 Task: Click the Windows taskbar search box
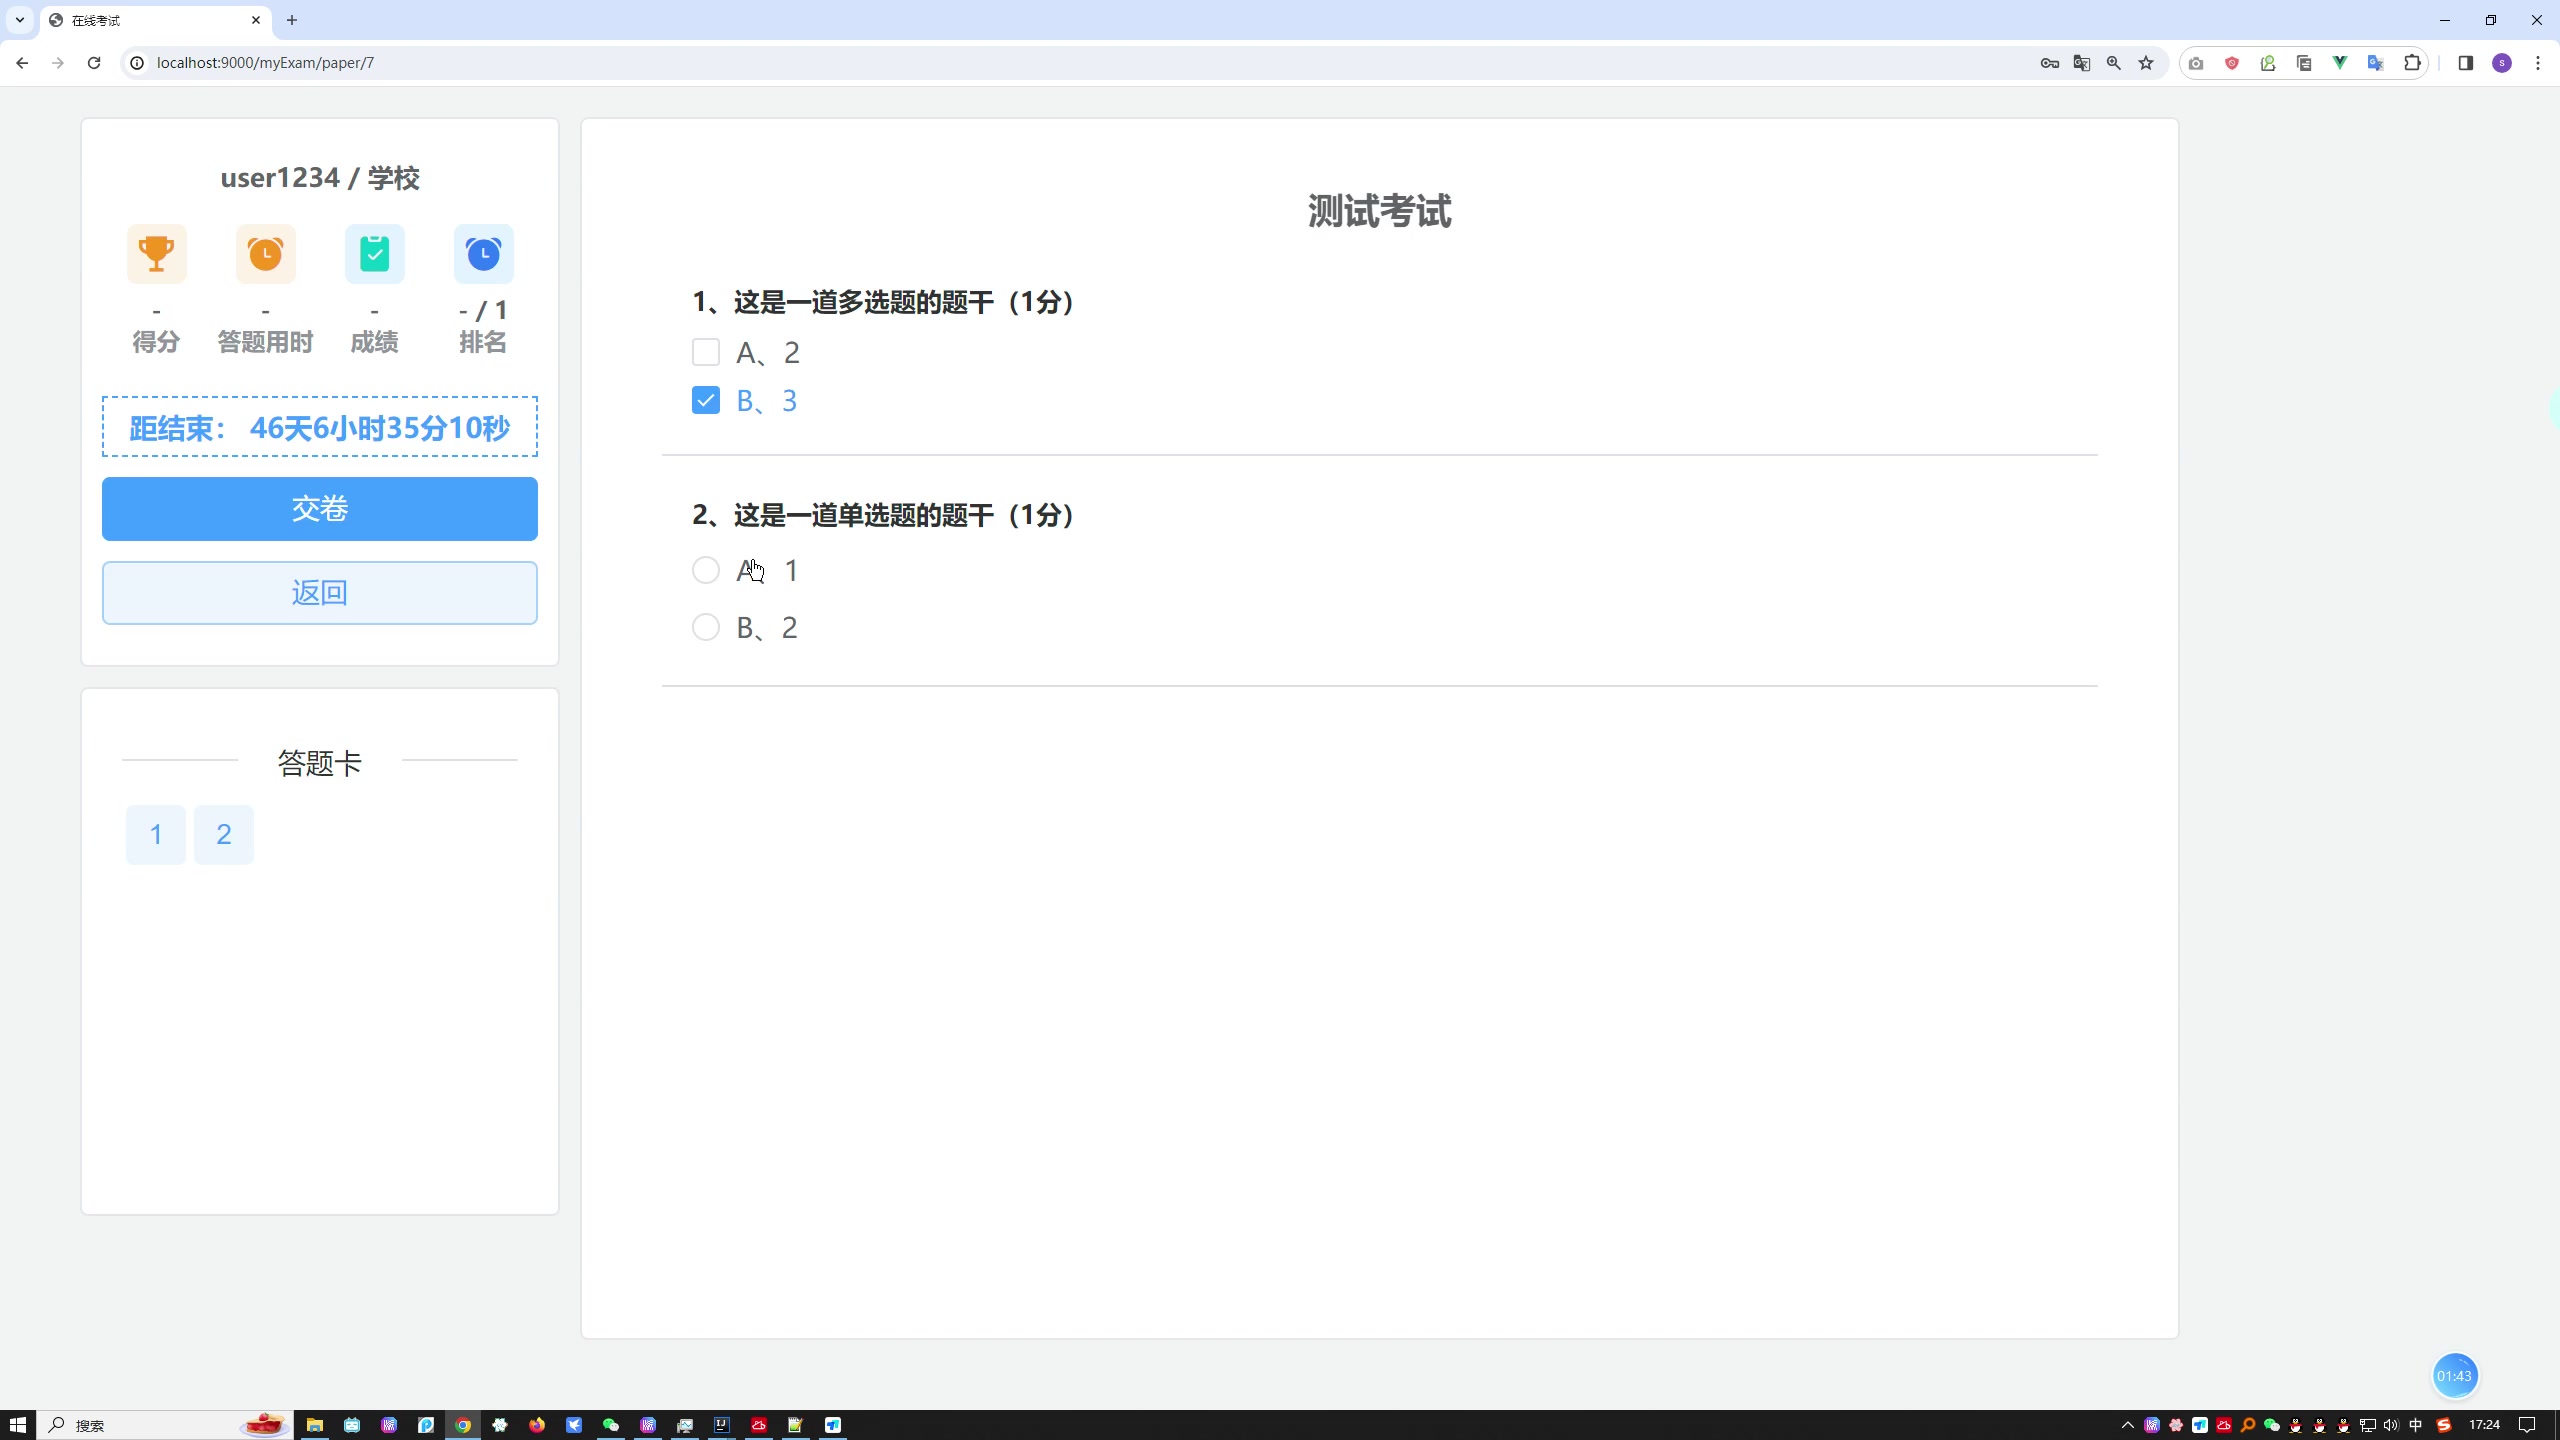point(165,1425)
